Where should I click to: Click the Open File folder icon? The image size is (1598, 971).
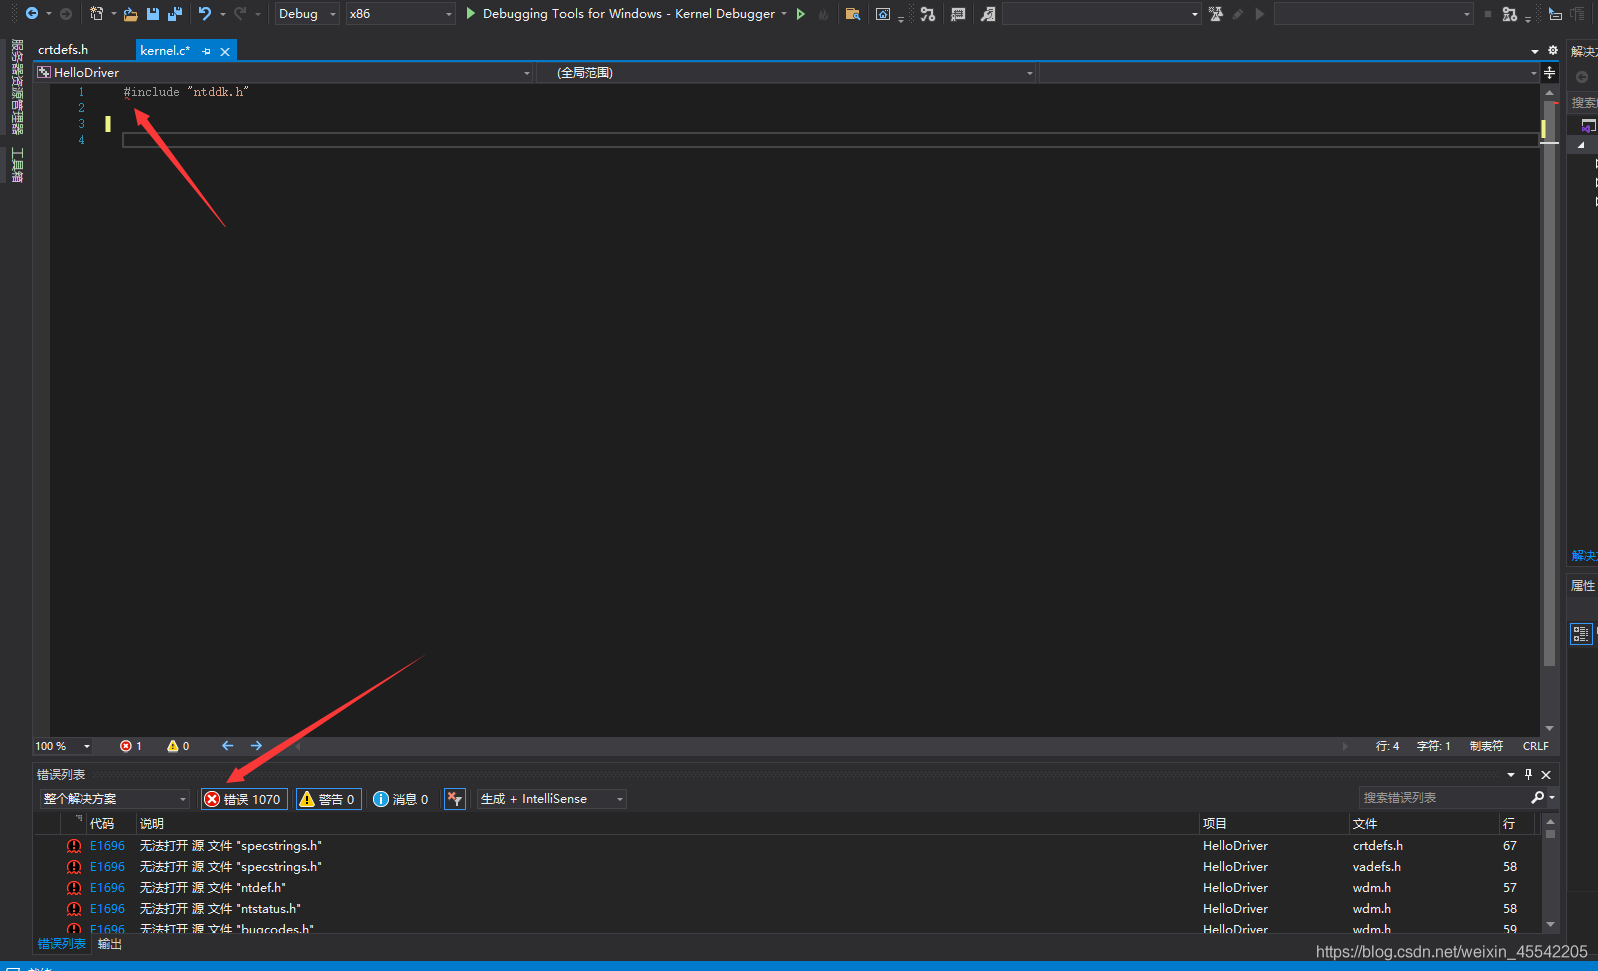coord(130,14)
